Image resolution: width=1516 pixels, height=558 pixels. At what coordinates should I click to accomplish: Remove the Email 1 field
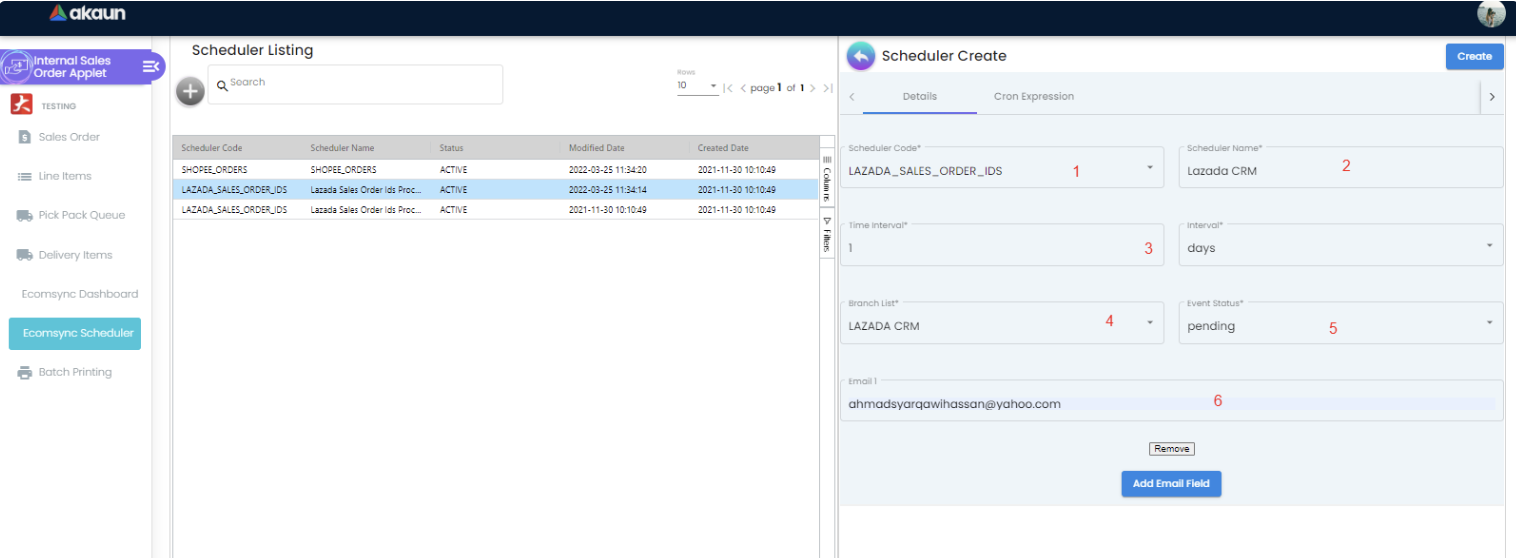pyautogui.click(x=1171, y=449)
